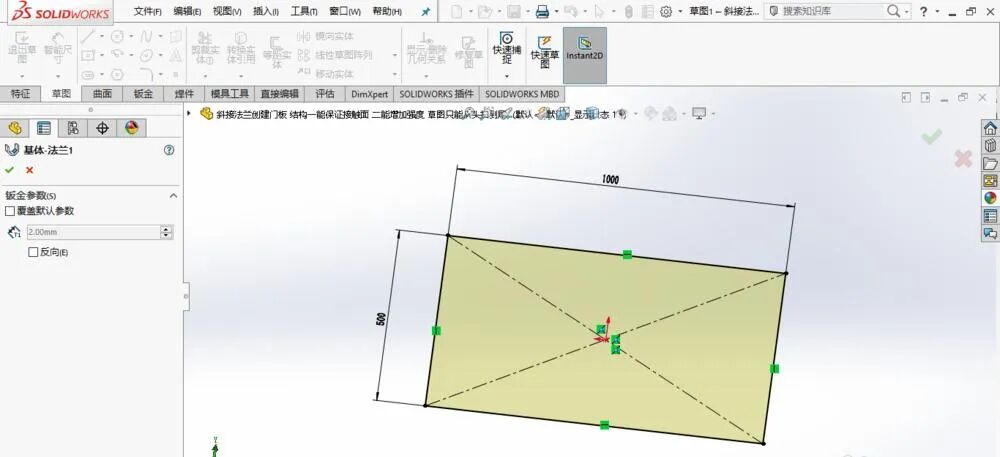This screenshot has width=1000, height=457.
Task: Open the Design Library icon in task pane
Action: pyautogui.click(x=990, y=145)
